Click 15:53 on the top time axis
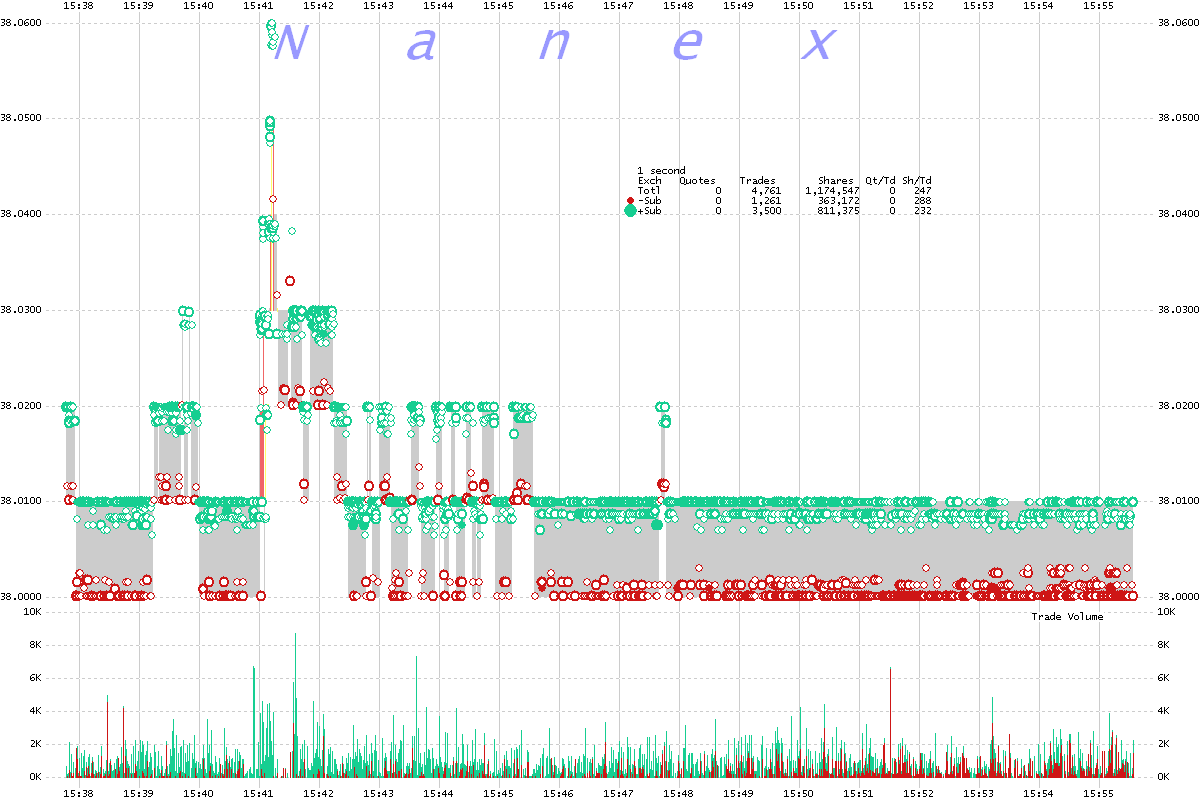The width and height of the screenshot is (1200, 800). [978, 6]
